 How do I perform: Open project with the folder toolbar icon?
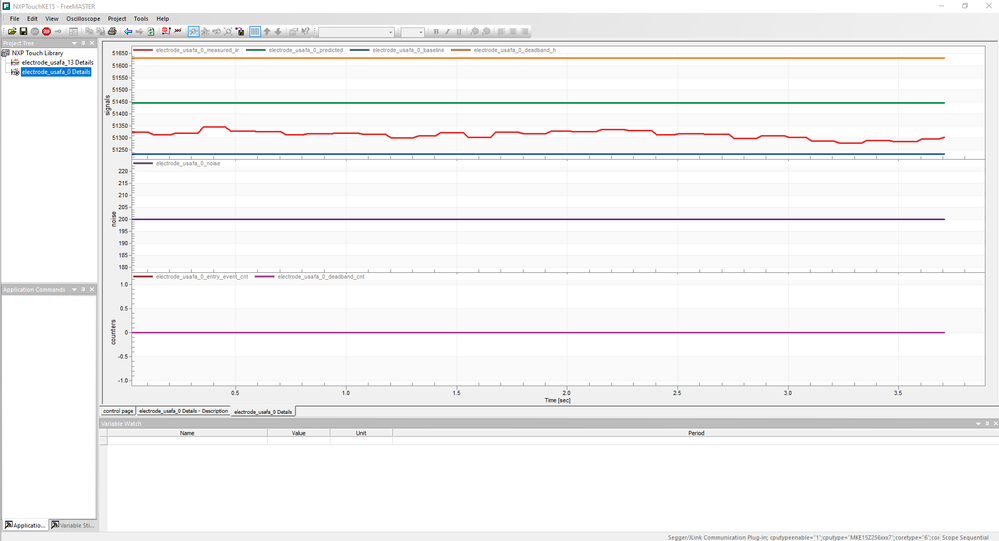pyautogui.click(x=12, y=31)
